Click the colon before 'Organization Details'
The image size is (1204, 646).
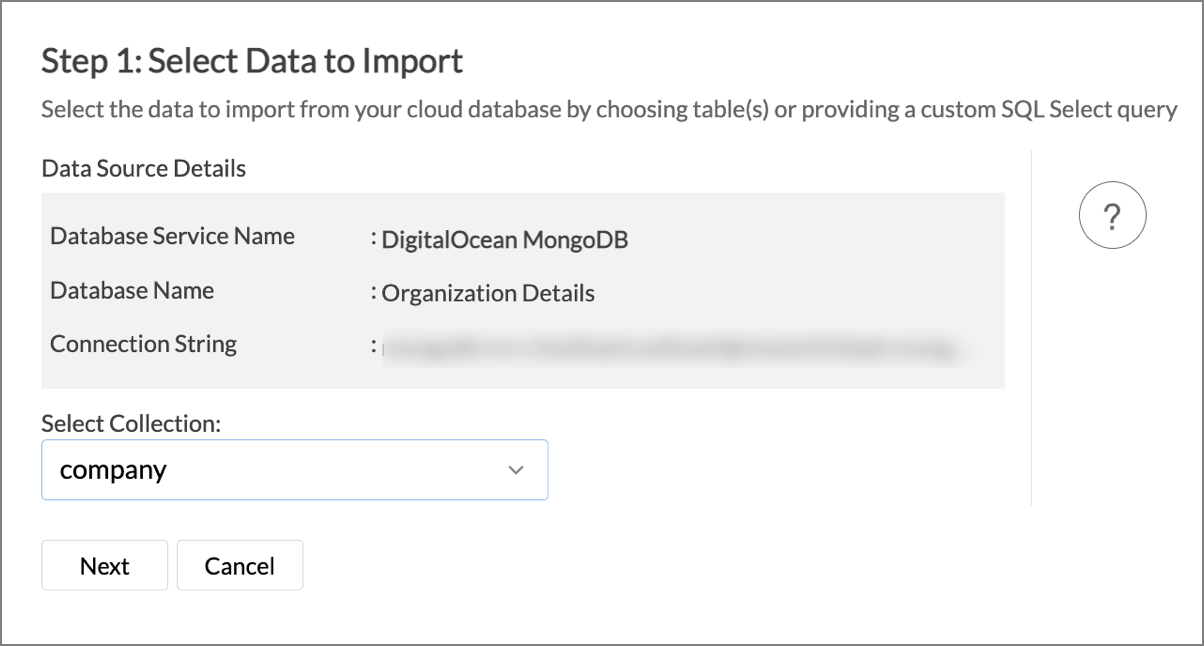click(x=372, y=294)
